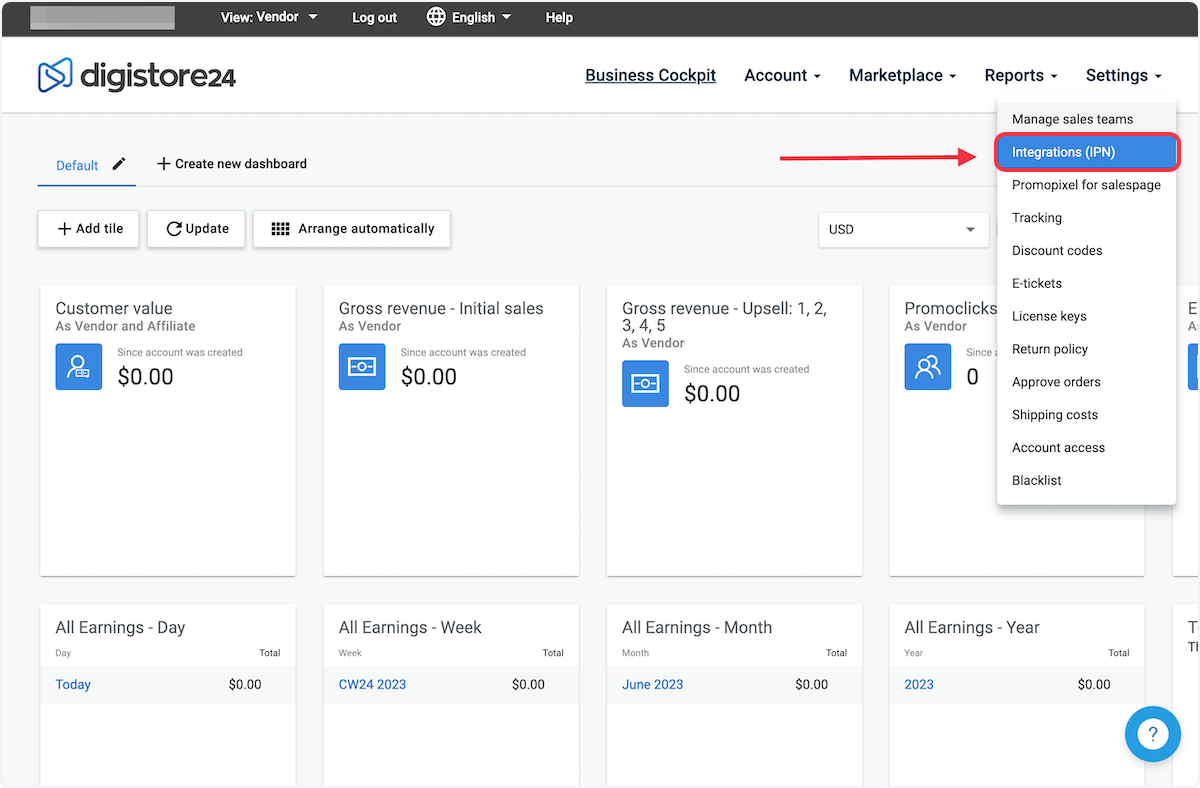Click the globe language icon
Viewport: 1200px width, 788px height.
point(436,17)
